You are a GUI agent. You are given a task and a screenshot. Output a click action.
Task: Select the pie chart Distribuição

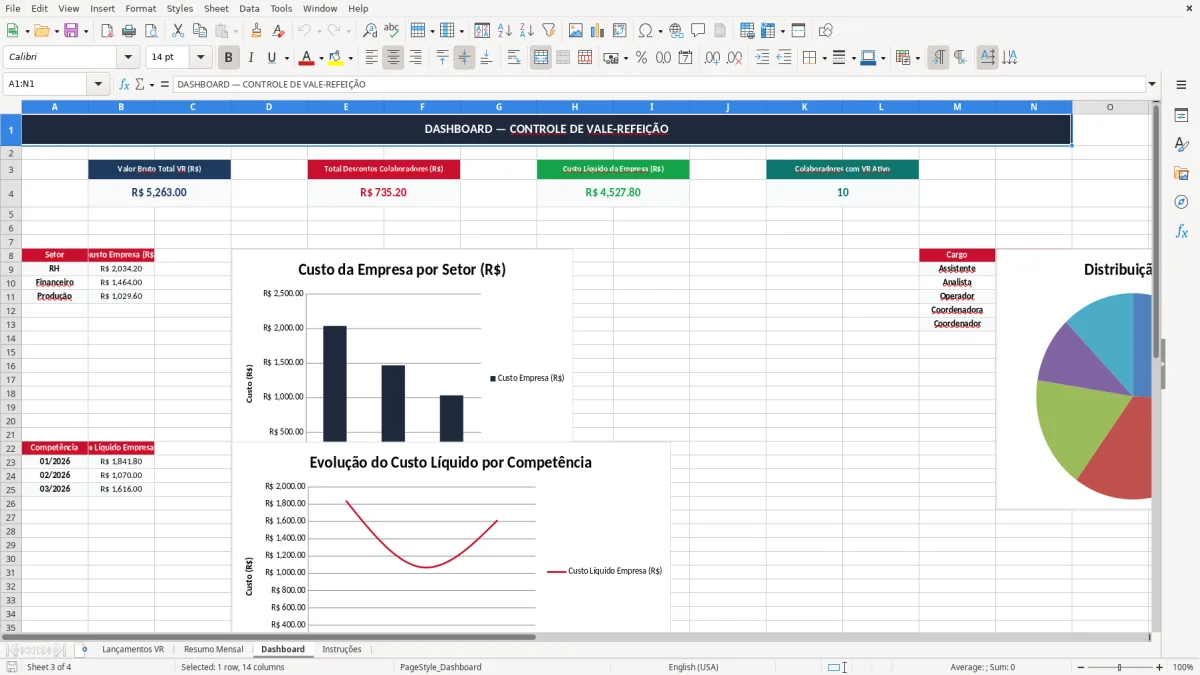coord(1074,380)
